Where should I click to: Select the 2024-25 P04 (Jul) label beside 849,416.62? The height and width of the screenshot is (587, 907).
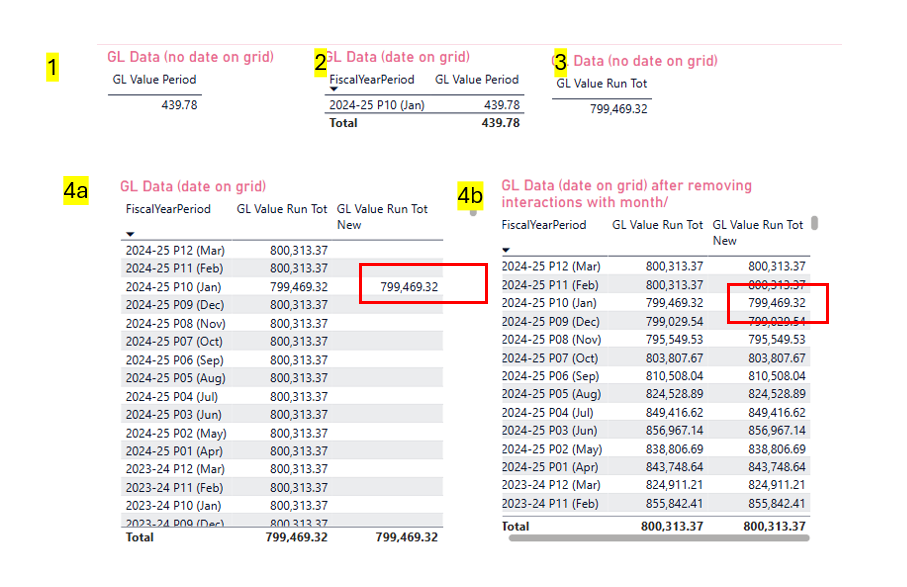pos(547,412)
